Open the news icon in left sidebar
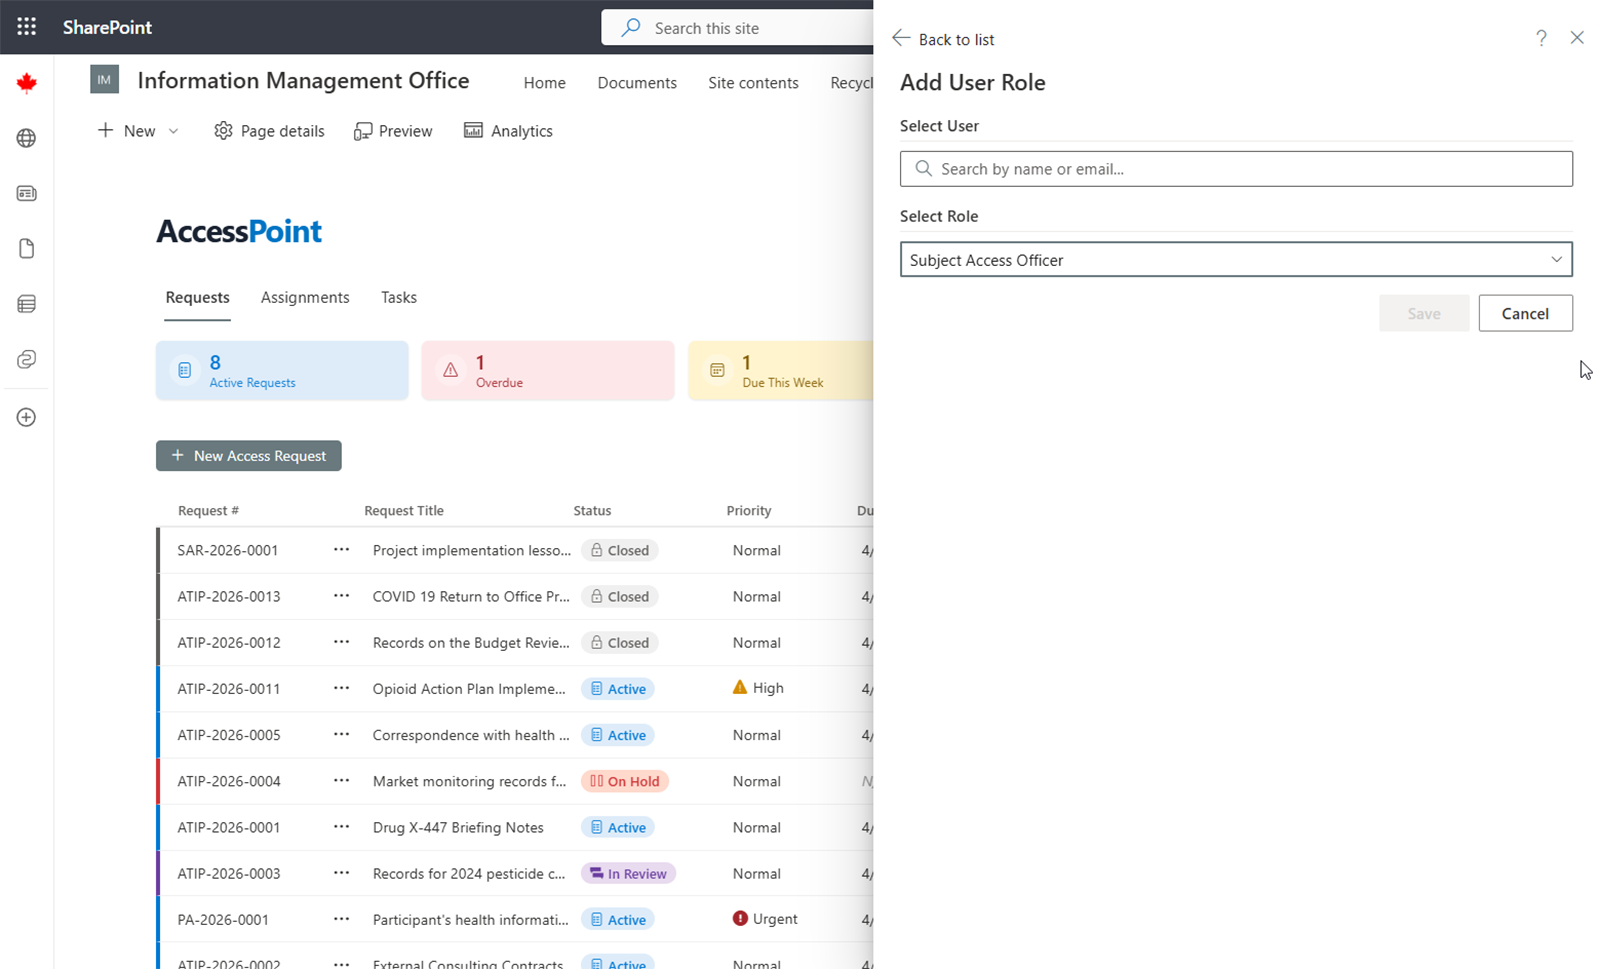This screenshot has width=1600, height=969. 27,194
